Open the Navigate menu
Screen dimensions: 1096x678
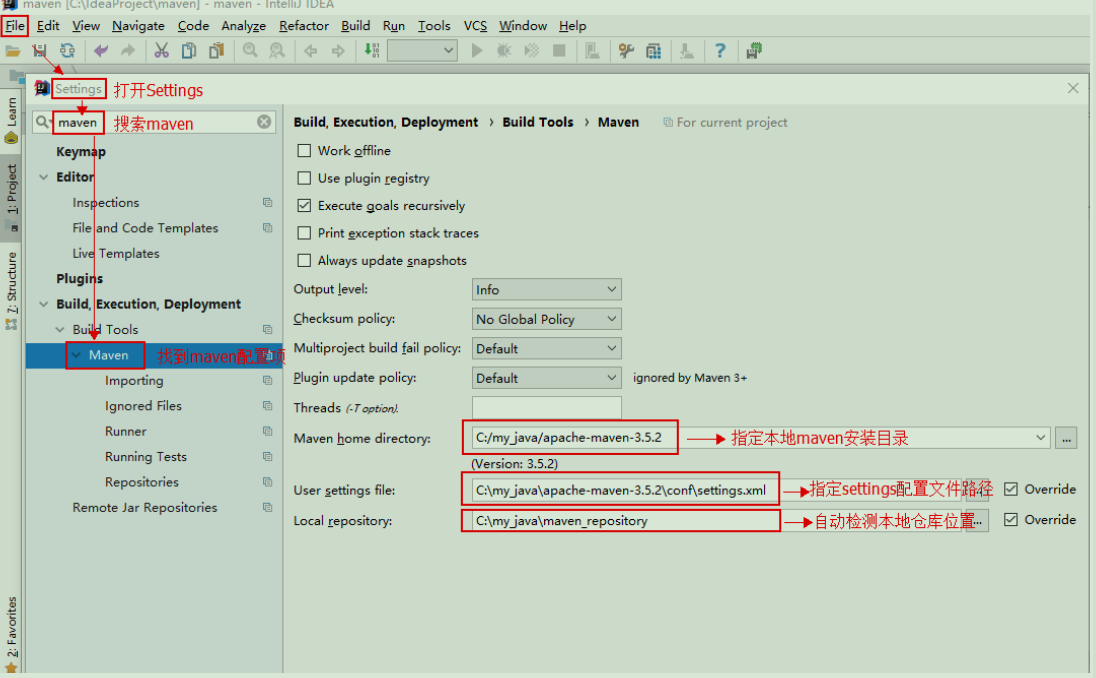[138, 26]
